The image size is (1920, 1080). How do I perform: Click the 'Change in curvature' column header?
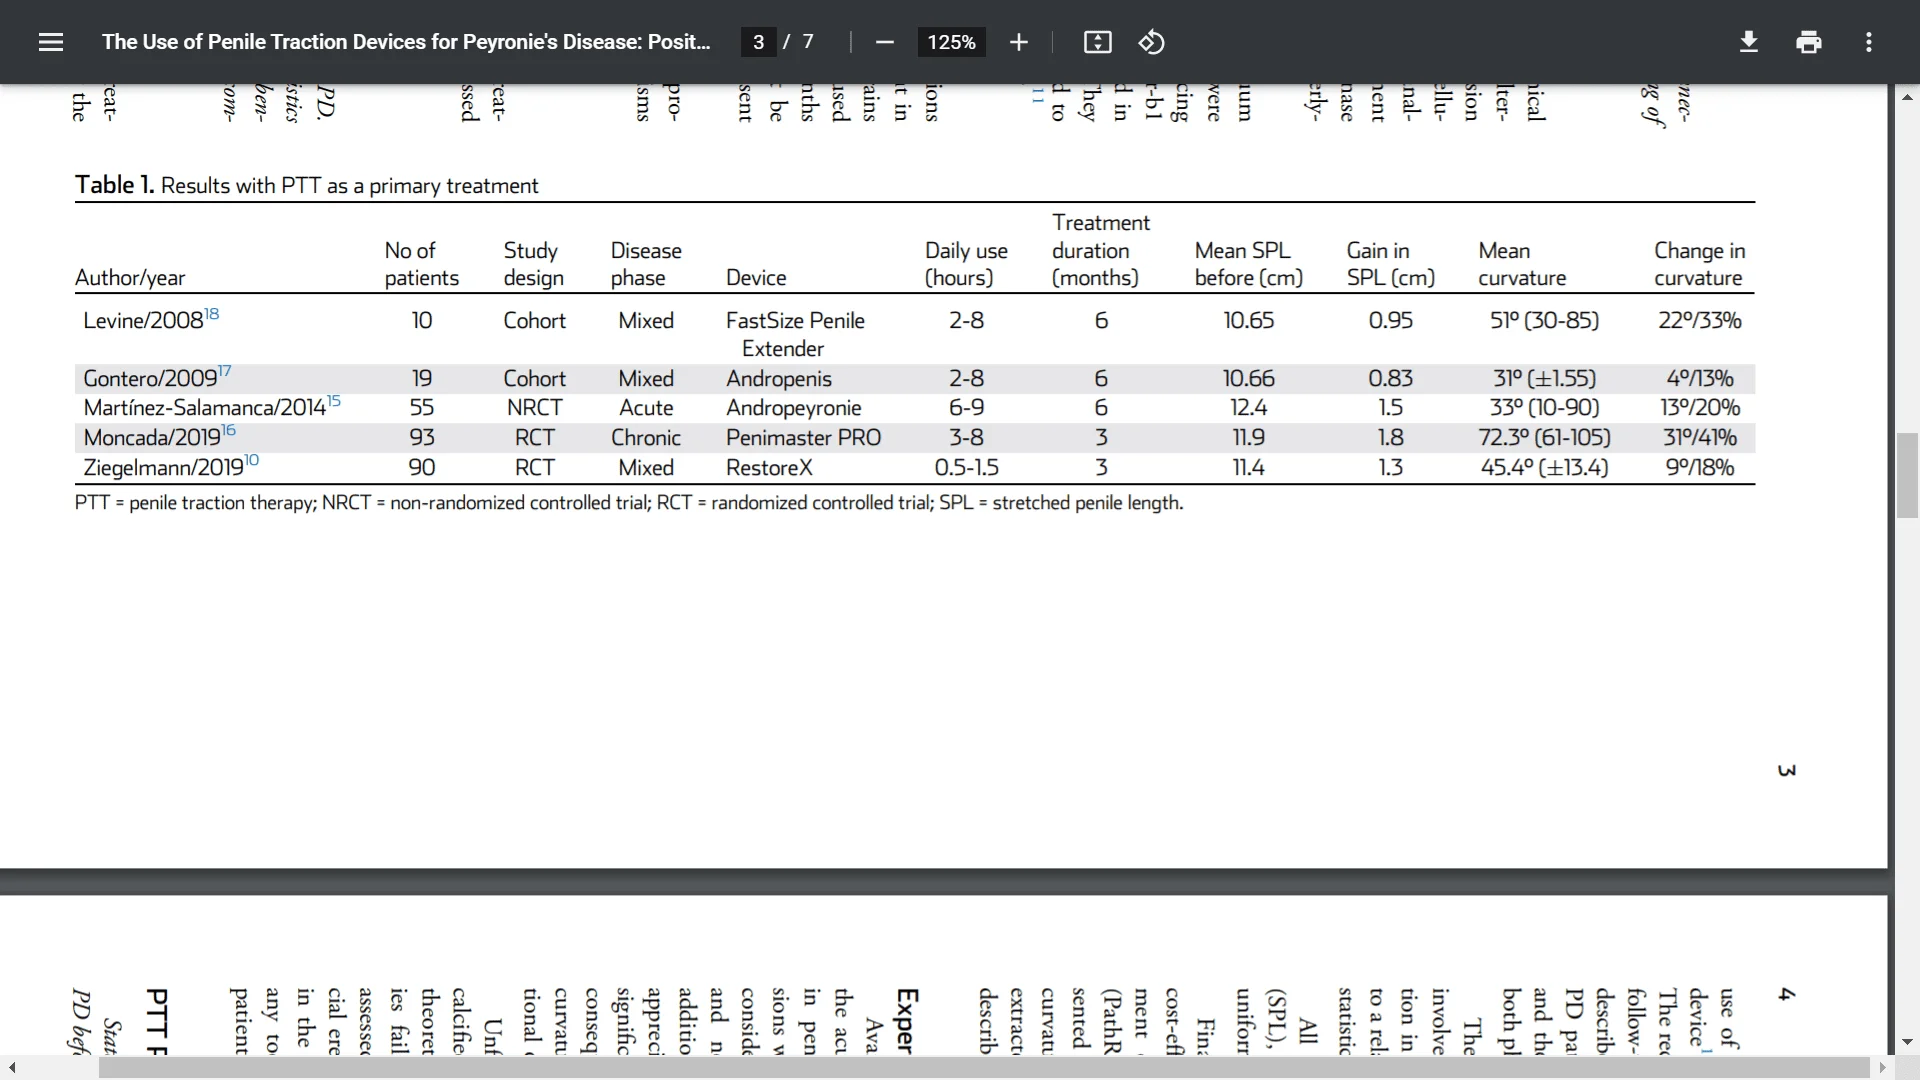pyautogui.click(x=1700, y=264)
